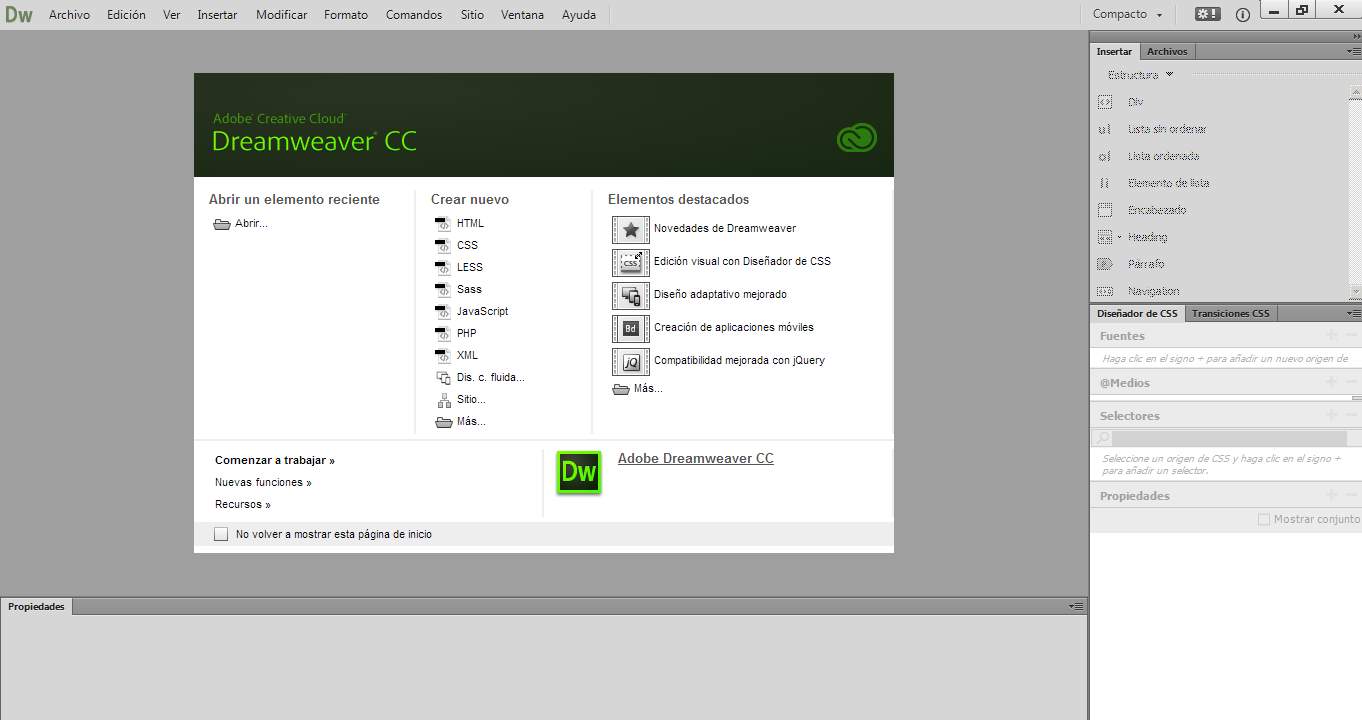Click the Insertar panel scrollbar down arrow
Screen dimensions: 1362x720
1355,292
